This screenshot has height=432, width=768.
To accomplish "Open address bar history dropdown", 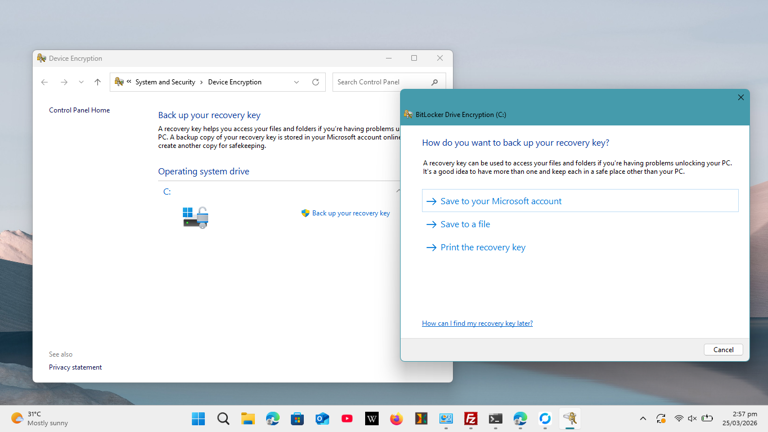I will [296, 82].
